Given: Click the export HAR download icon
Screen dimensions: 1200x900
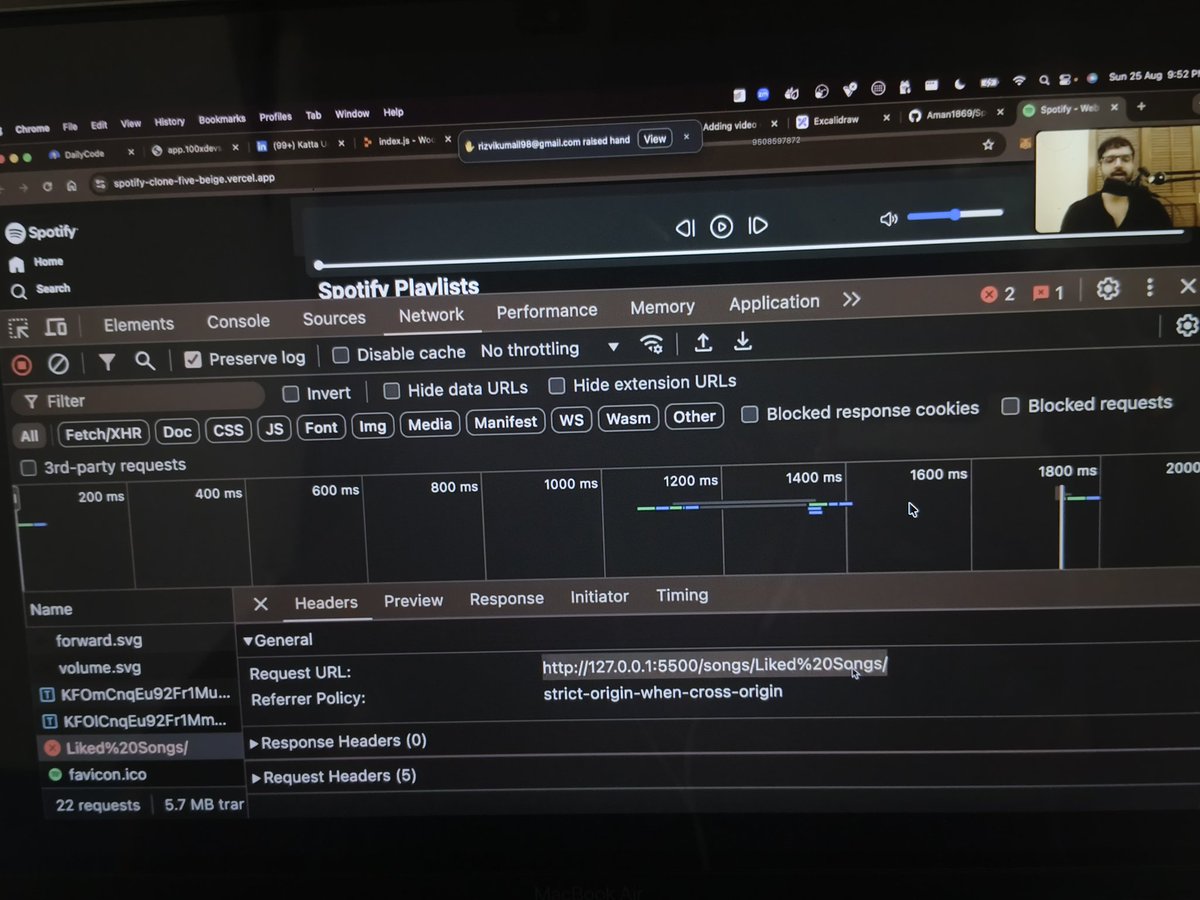Looking at the screenshot, I should tap(742, 342).
